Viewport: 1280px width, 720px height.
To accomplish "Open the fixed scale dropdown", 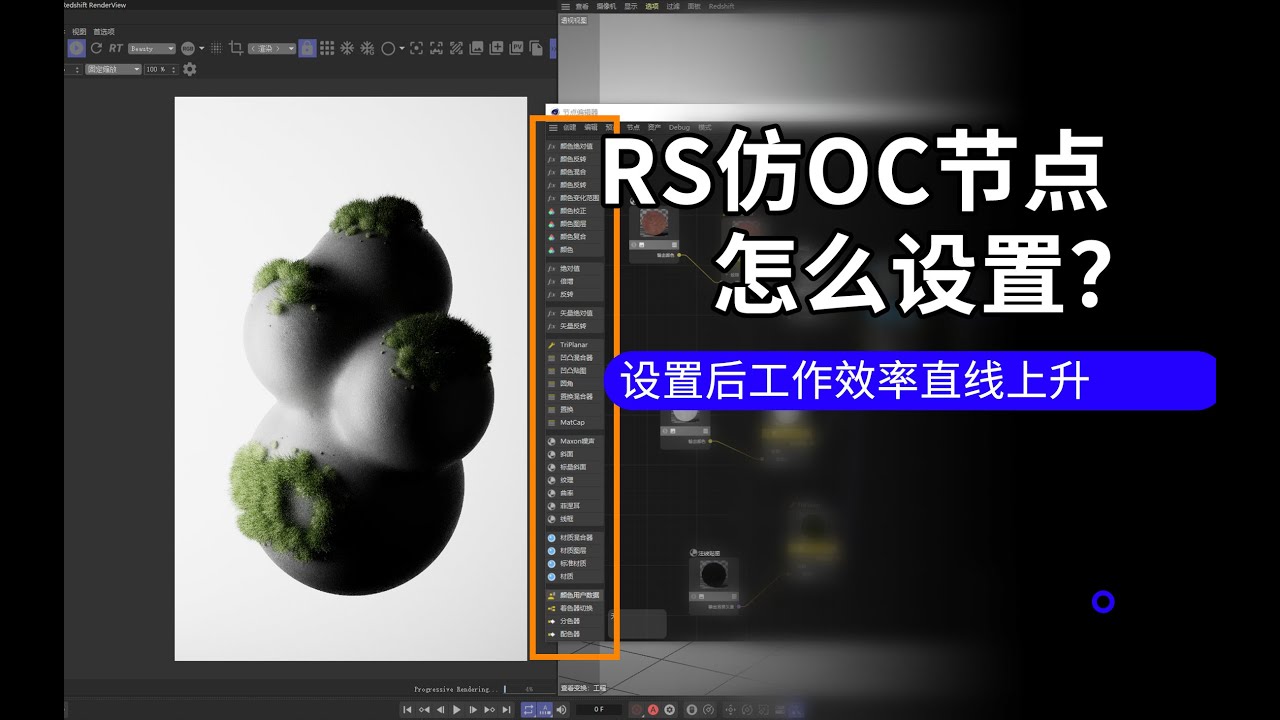I will point(113,70).
